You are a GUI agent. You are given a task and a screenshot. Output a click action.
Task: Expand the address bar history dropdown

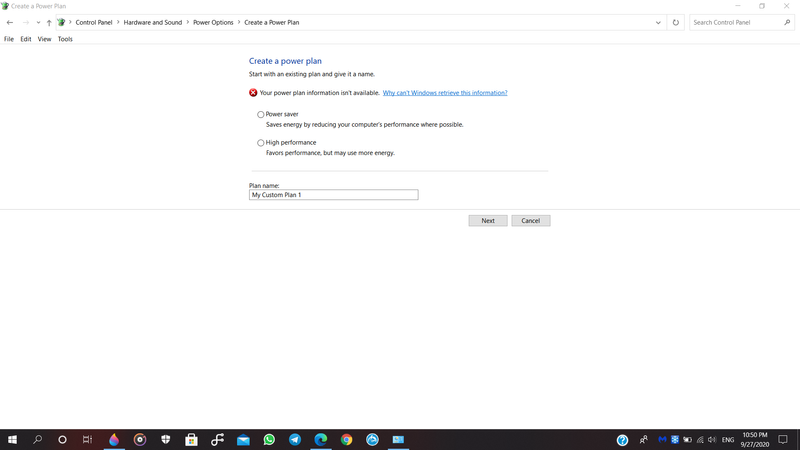(x=658, y=22)
